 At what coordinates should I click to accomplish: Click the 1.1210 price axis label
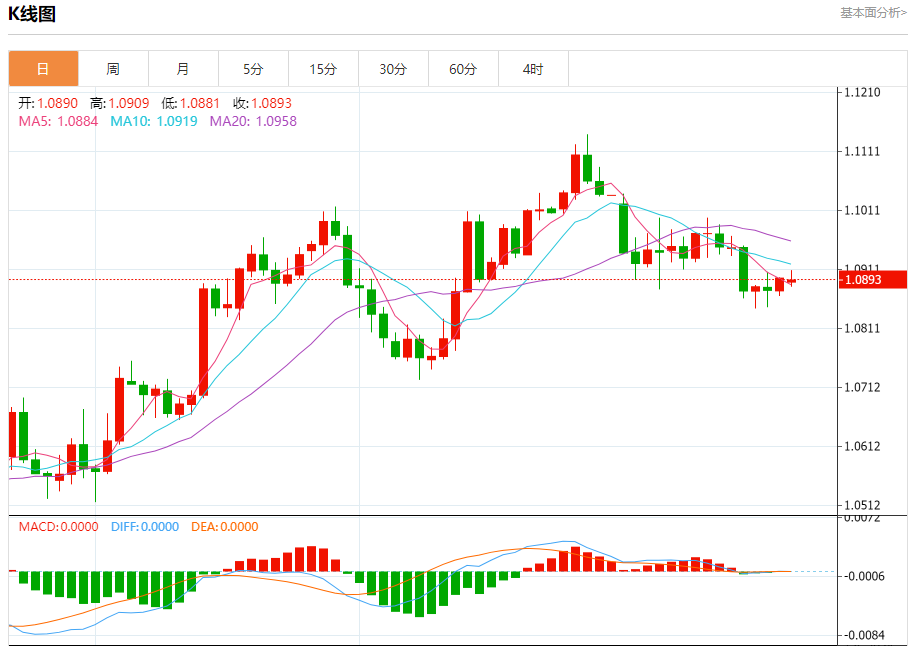[862, 93]
